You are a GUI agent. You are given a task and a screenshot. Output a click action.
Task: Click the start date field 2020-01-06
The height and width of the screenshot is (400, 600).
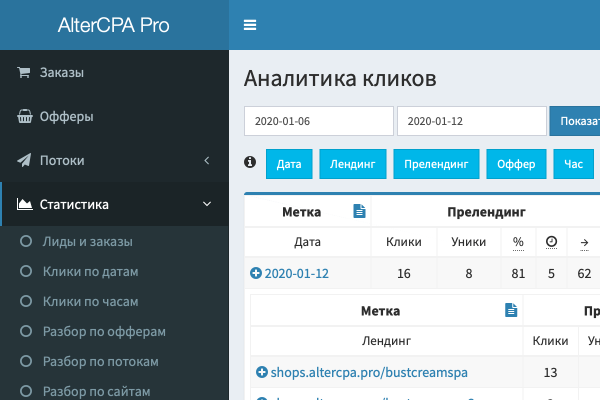(319, 121)
